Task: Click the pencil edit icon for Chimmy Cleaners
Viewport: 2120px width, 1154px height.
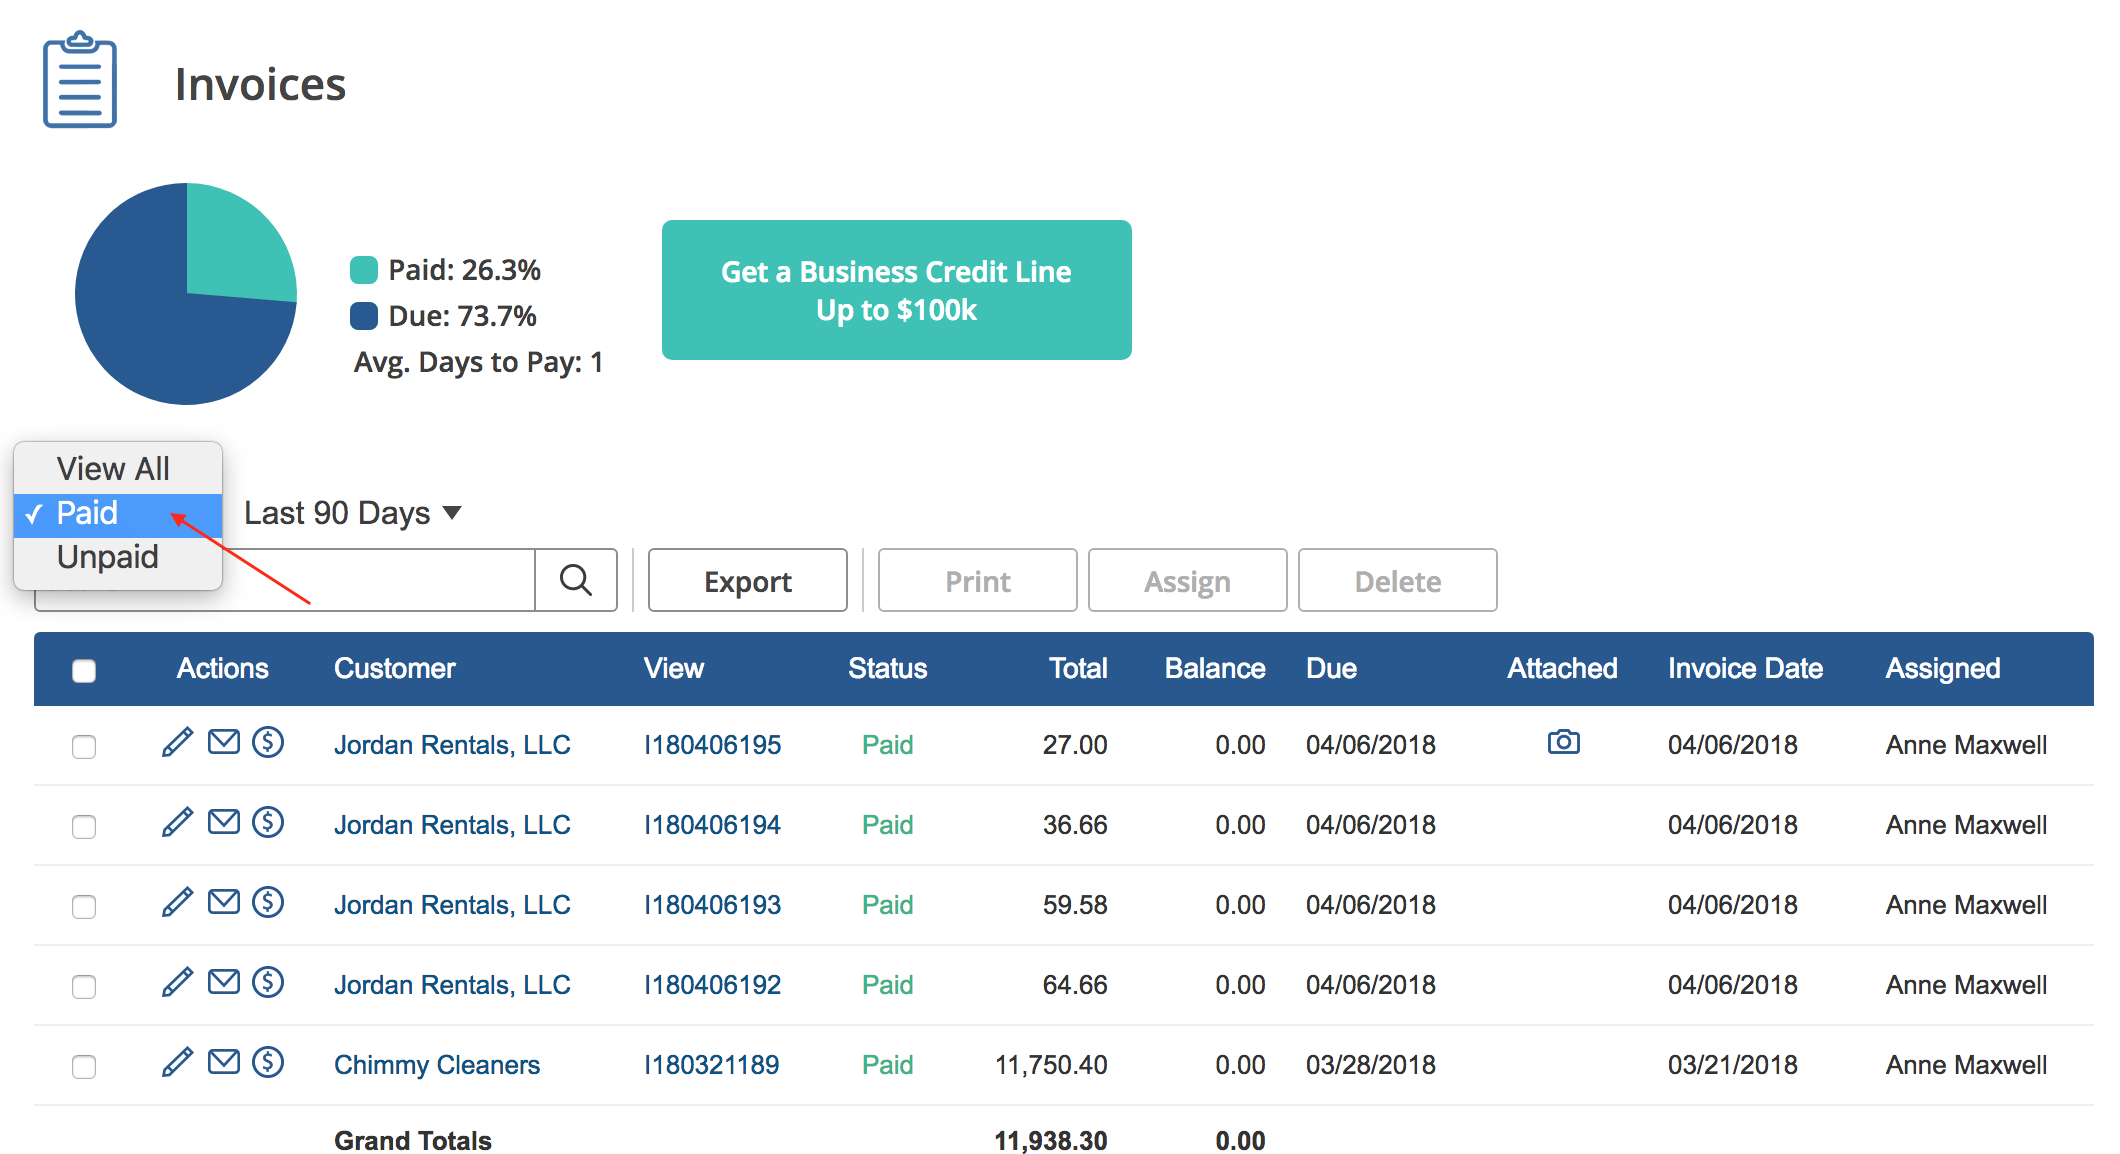Action: click(x=177, y=1063)
